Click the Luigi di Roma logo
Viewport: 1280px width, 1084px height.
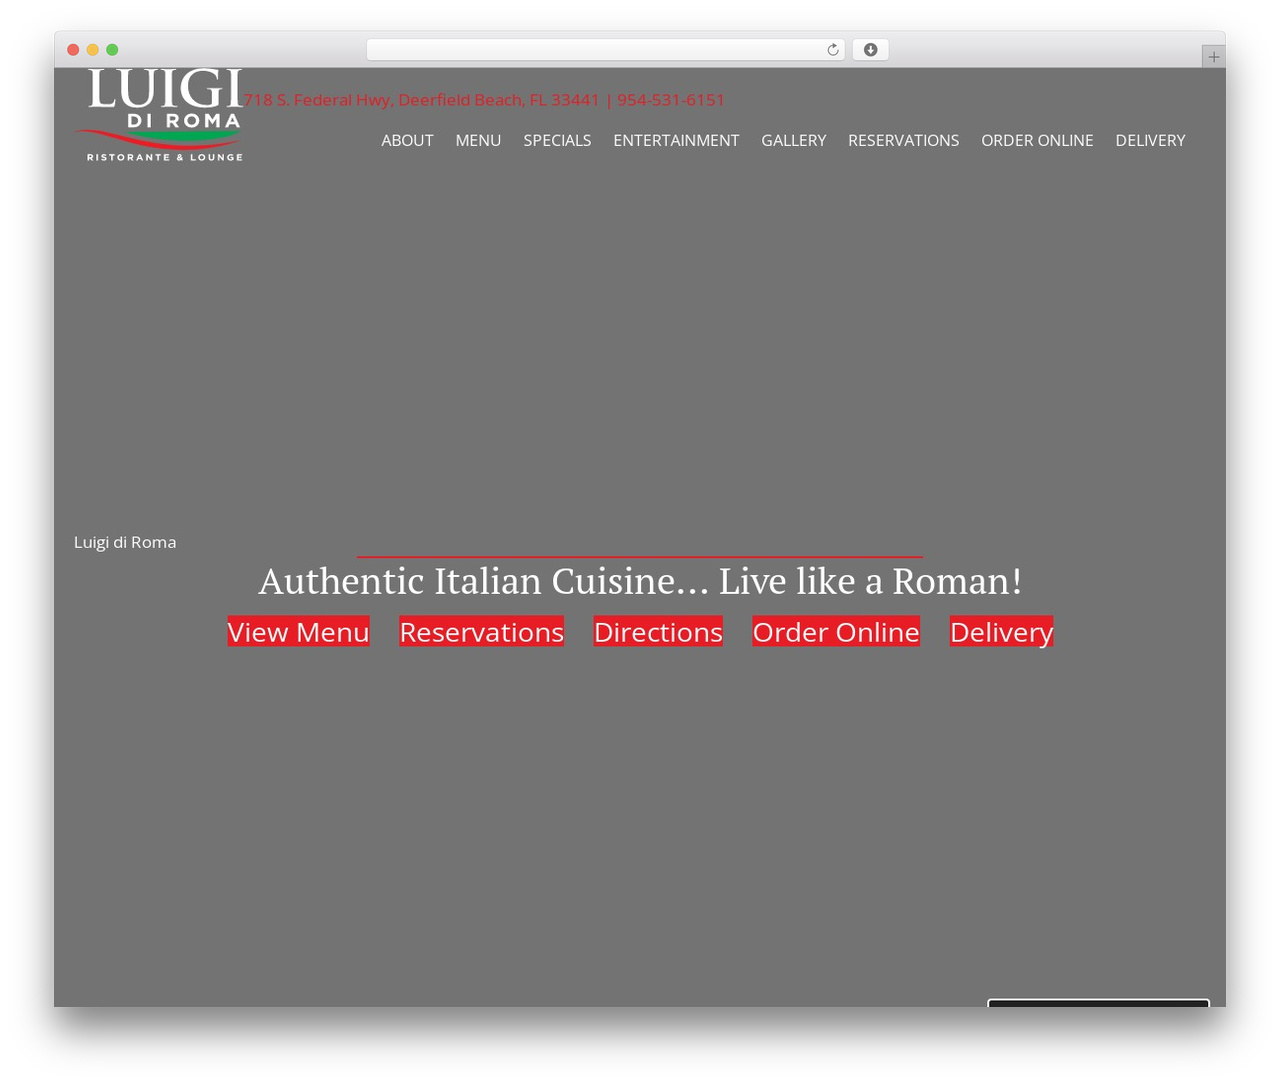pos(160,115)
